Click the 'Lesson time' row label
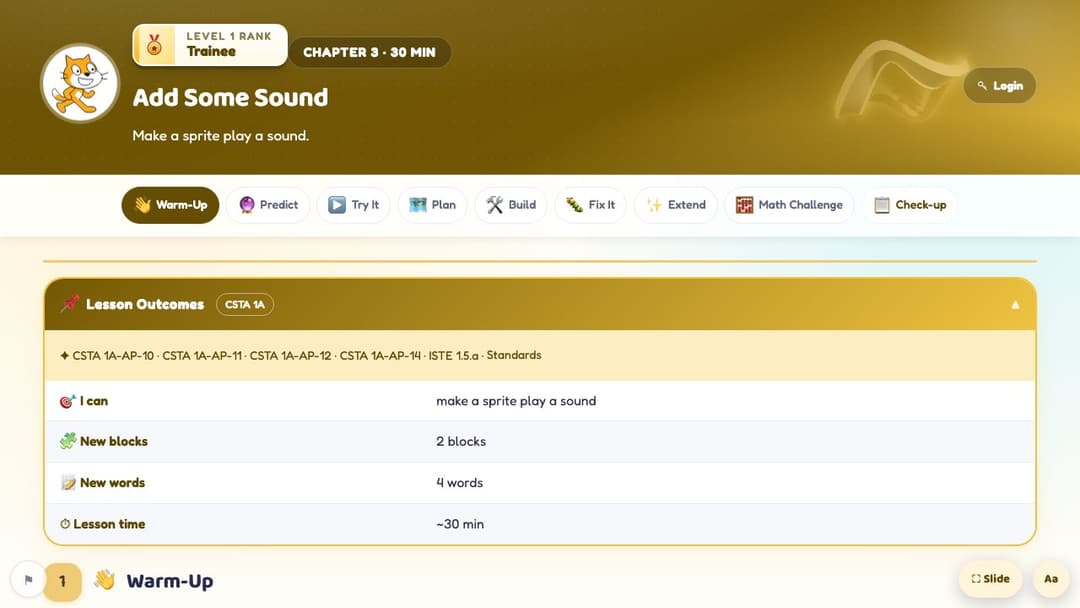Viewport: 1080px width, 608px height. pos(109,524)
